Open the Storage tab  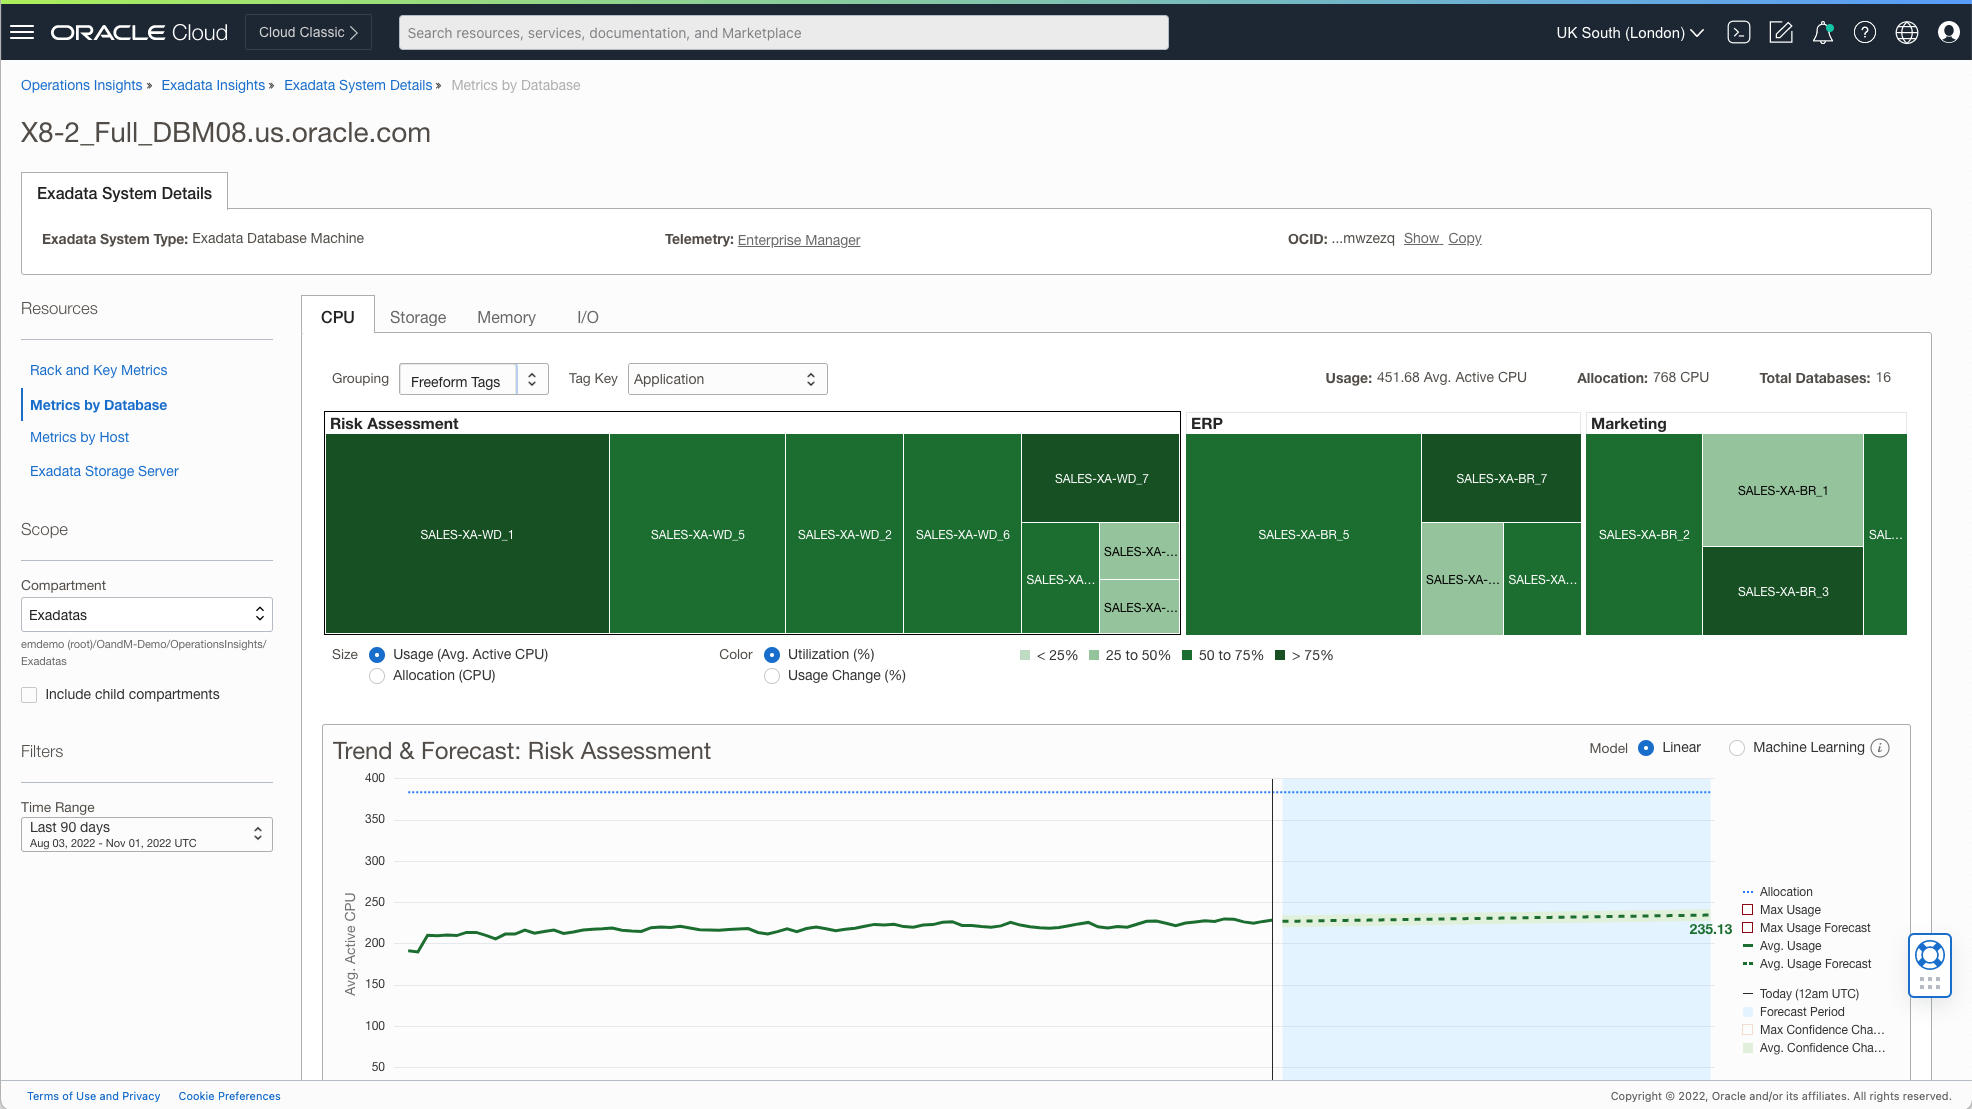point(417,317)
